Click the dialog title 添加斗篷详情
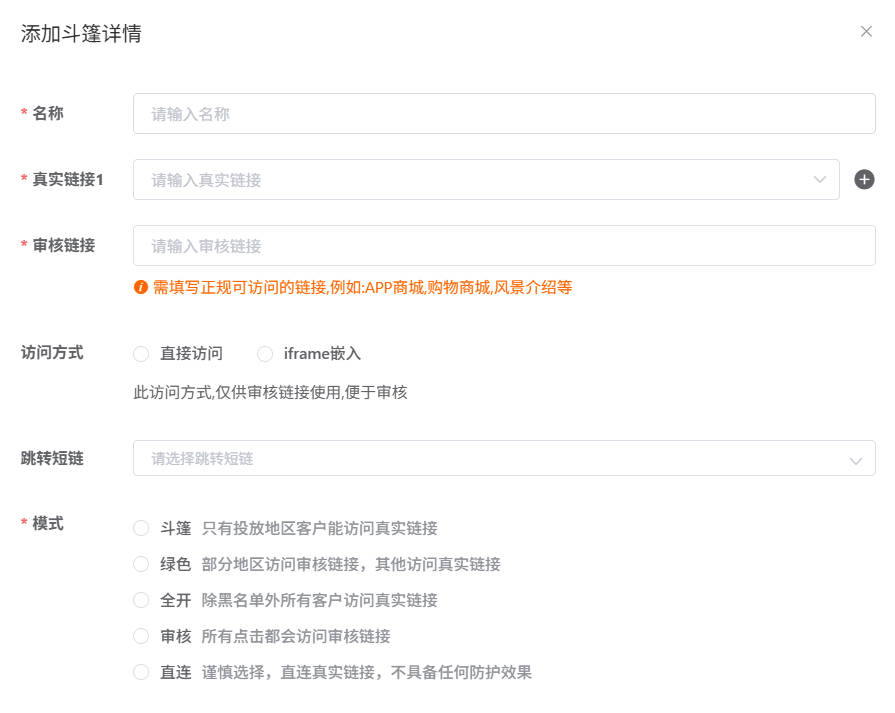Screen dimensions: 895x713 (79, 32)
